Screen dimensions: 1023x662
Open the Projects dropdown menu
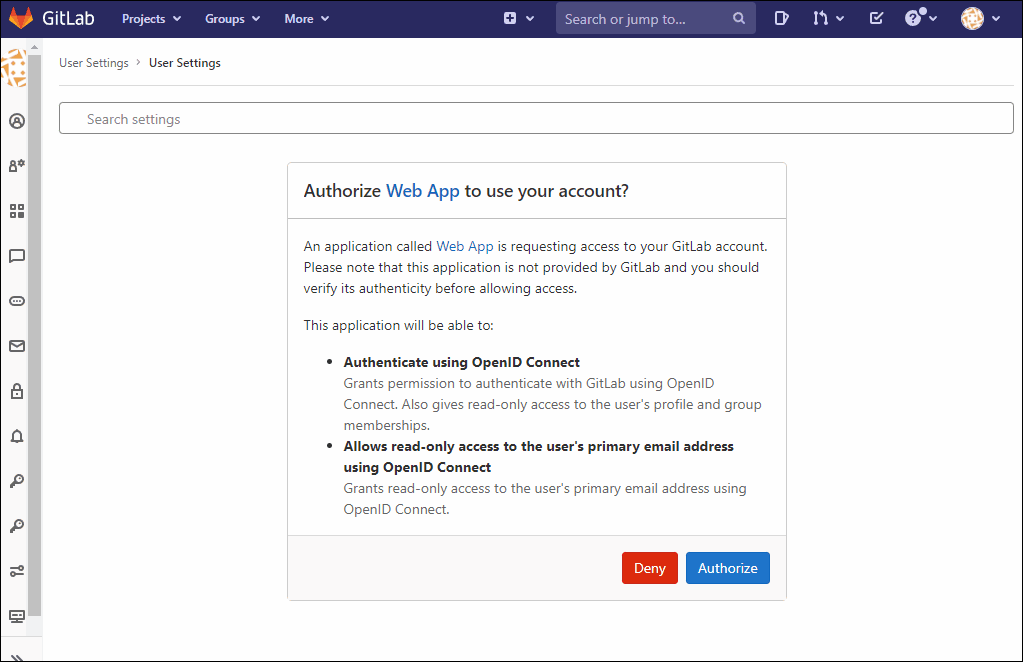[x=151, y=19]
